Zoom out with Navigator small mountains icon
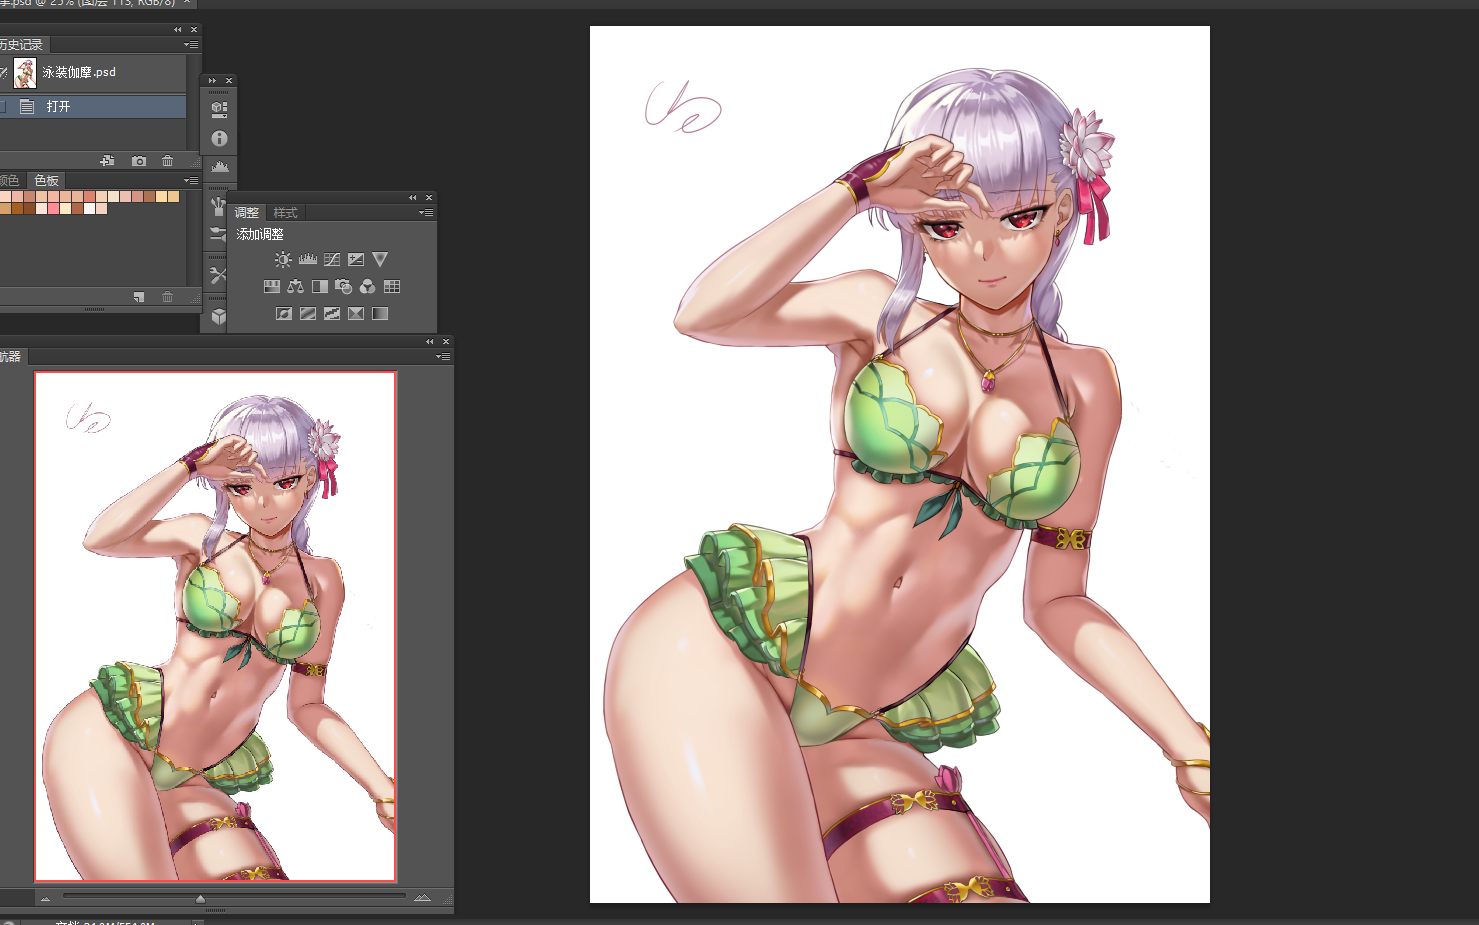Screen dimensions: 1479x925 pyautogui.click(x=45, y=898)
